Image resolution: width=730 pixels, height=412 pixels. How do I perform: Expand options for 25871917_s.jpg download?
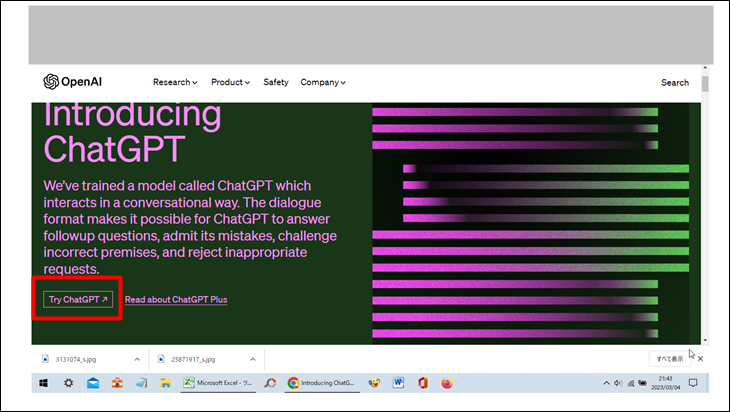tap(252, 359)
